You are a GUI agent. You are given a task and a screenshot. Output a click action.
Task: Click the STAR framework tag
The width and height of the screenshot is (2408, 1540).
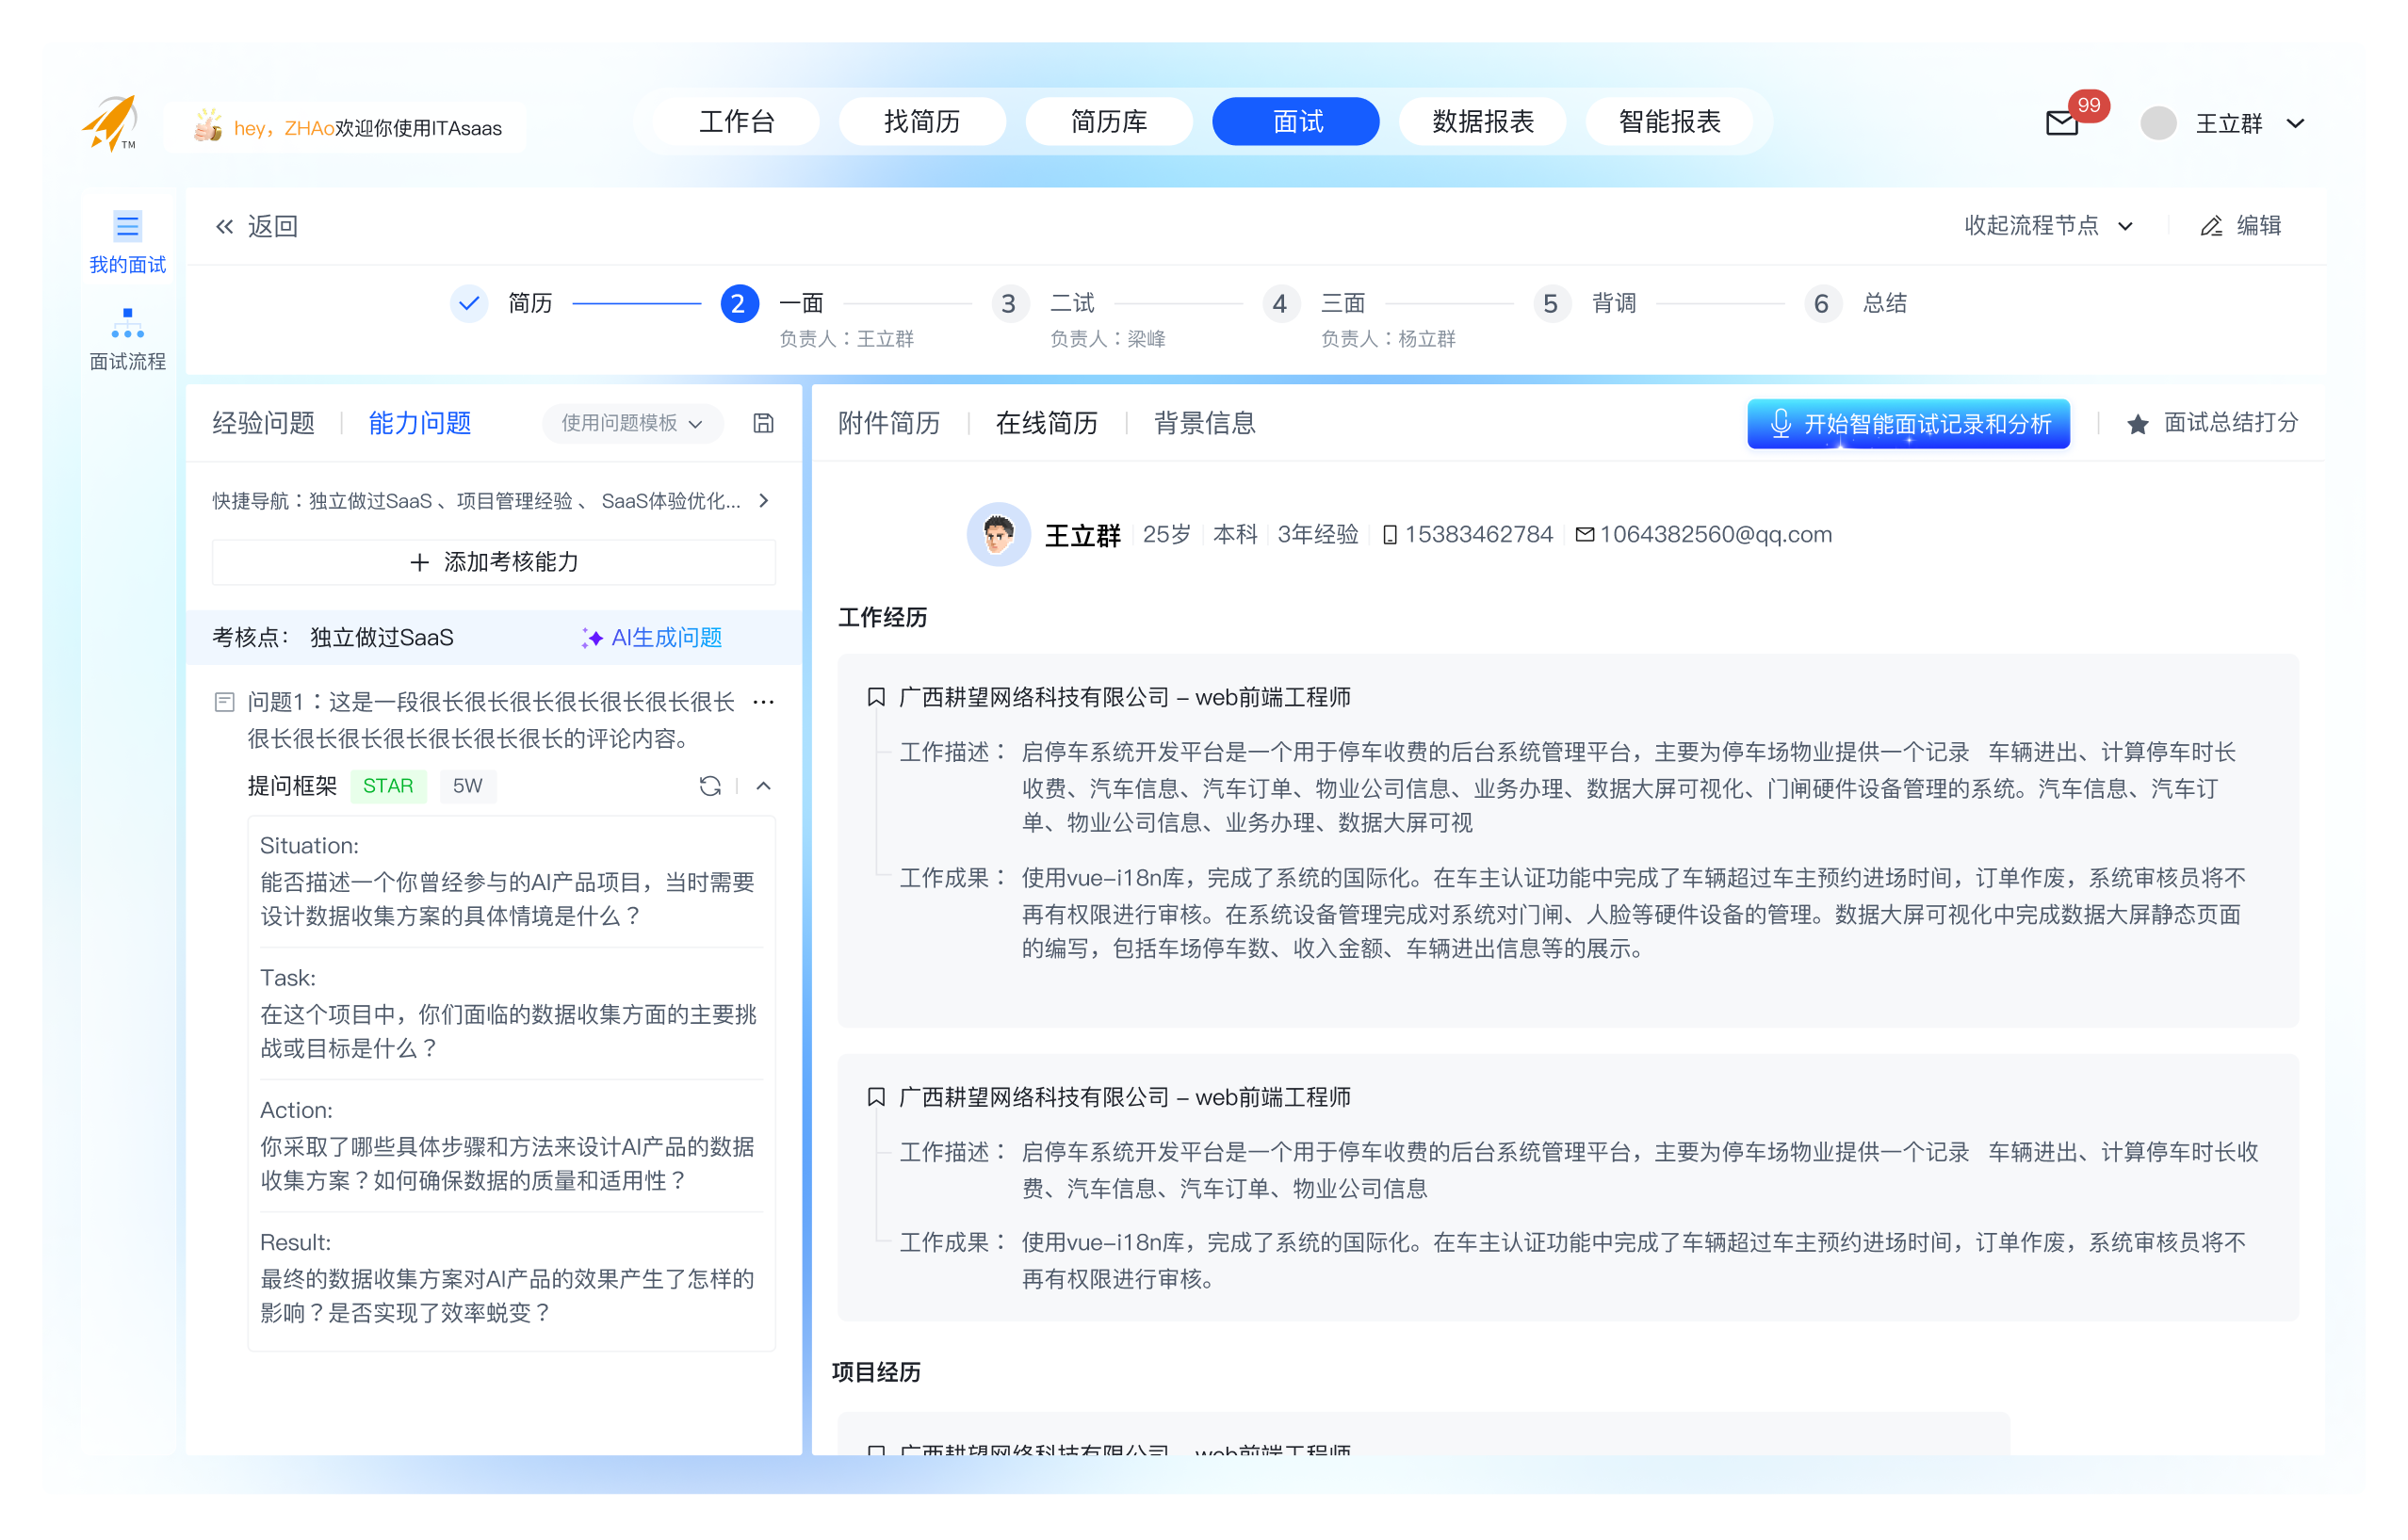[388, 786]
